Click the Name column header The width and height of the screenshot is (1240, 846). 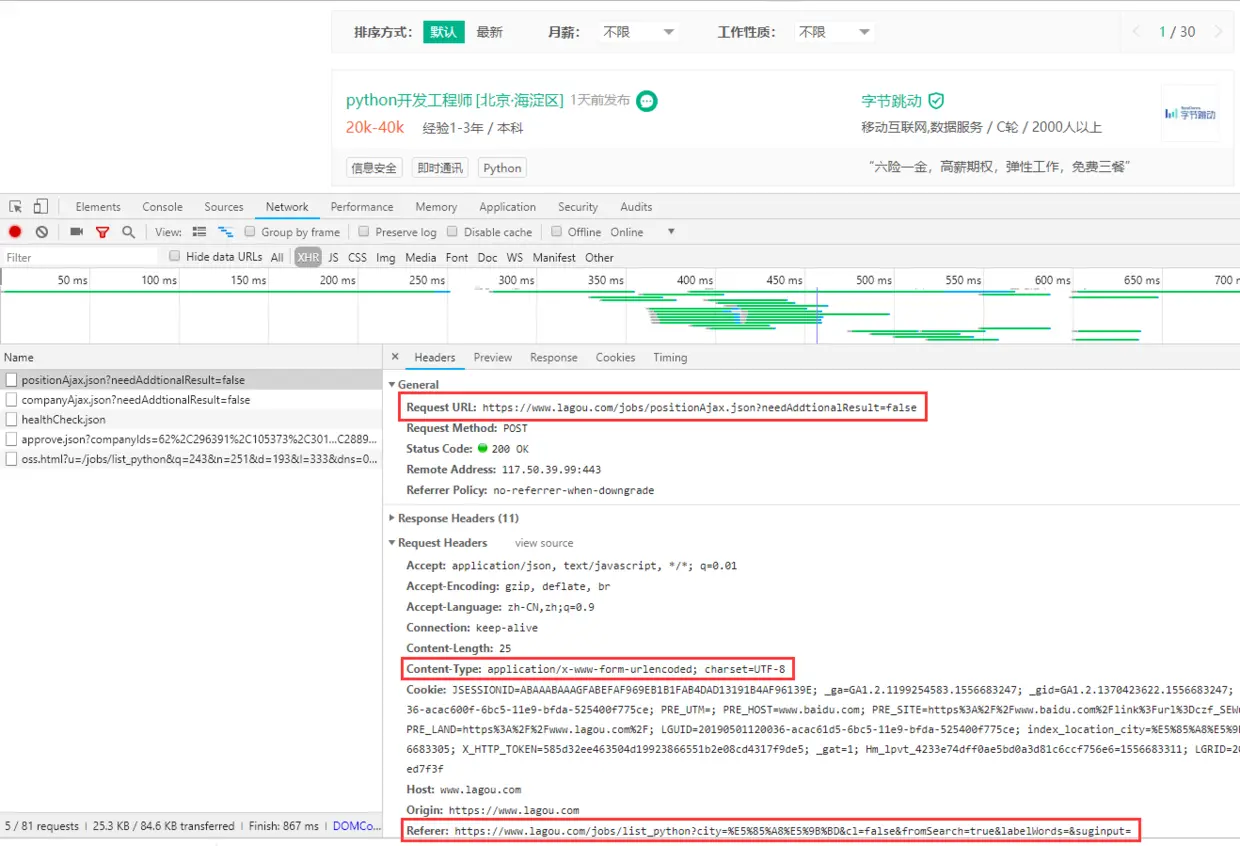click(x=191, y=357)
